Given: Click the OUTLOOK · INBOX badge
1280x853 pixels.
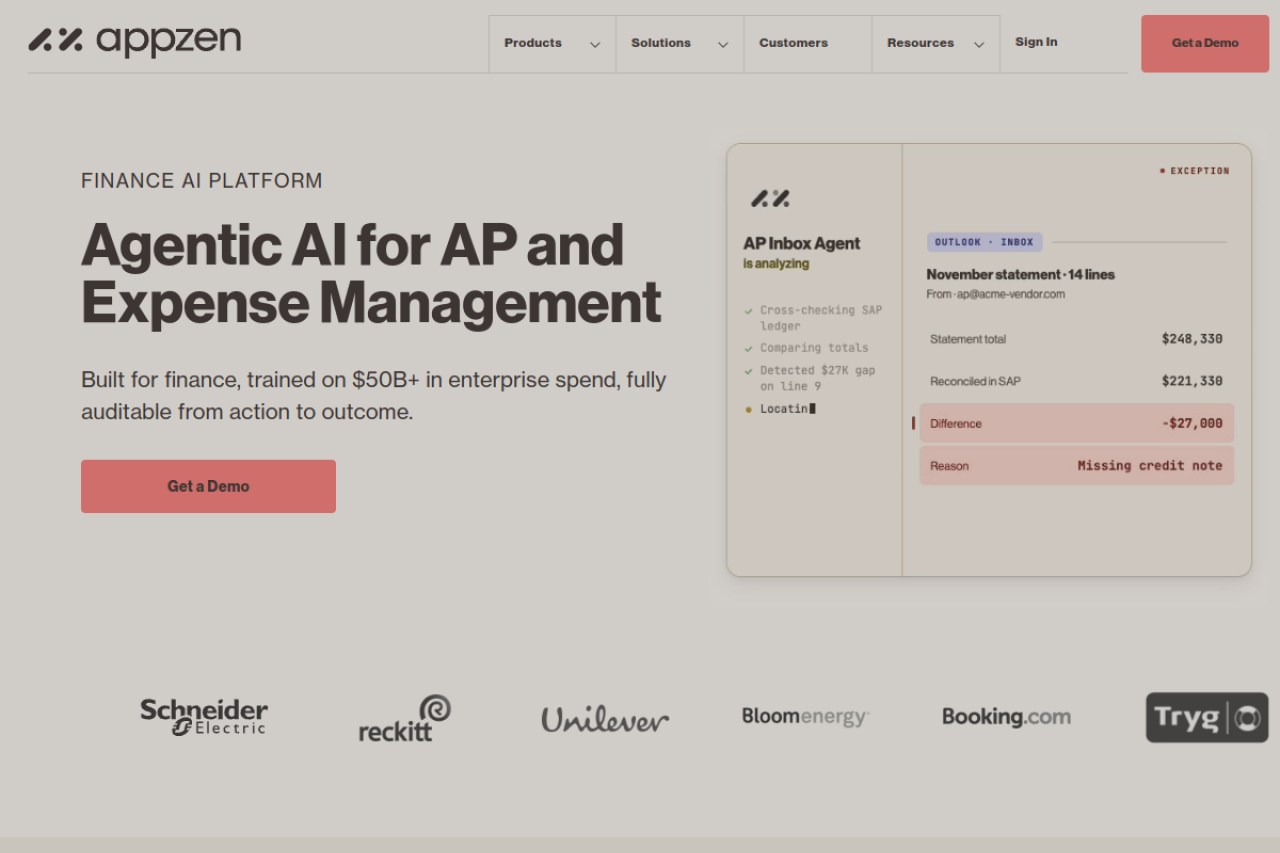Looking at the screenshot, I should (985, 242).
